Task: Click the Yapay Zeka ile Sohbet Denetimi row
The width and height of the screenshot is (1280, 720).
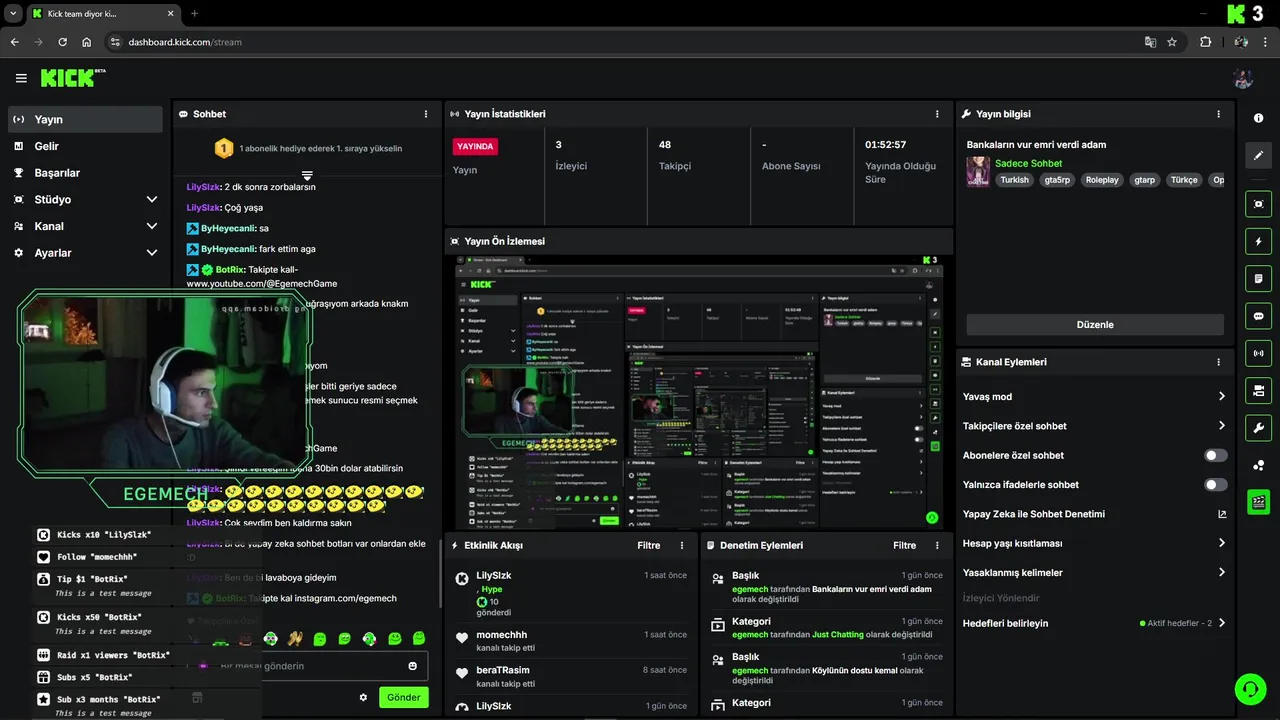Action: pos(1095,514)
